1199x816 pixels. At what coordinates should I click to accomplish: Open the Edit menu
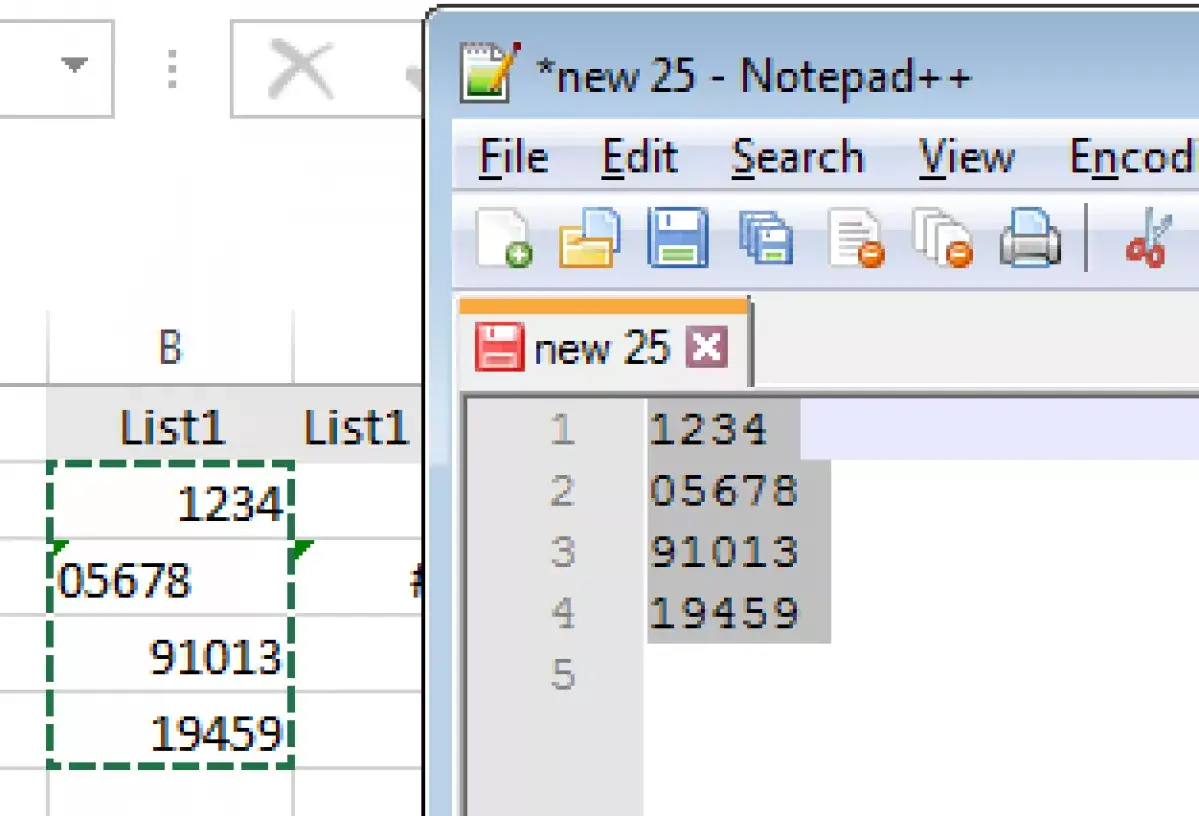639,158
